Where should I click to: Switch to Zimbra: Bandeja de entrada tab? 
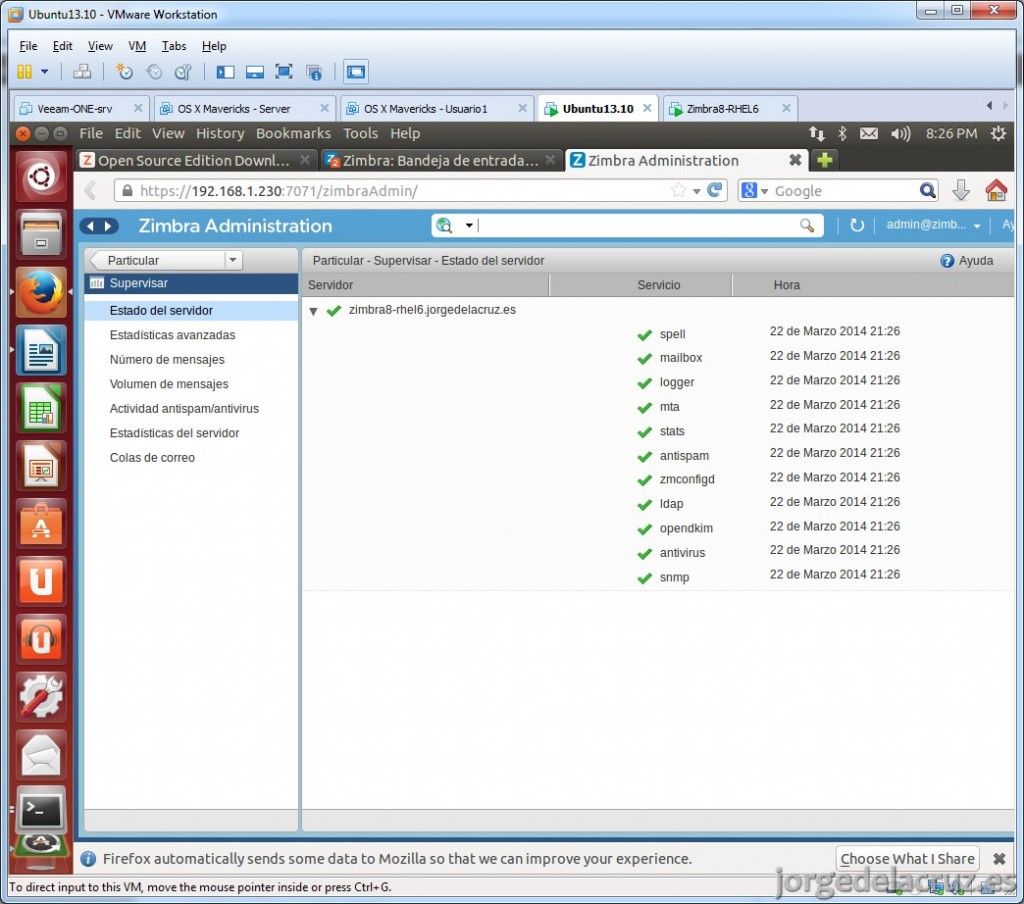pos(441,160)
